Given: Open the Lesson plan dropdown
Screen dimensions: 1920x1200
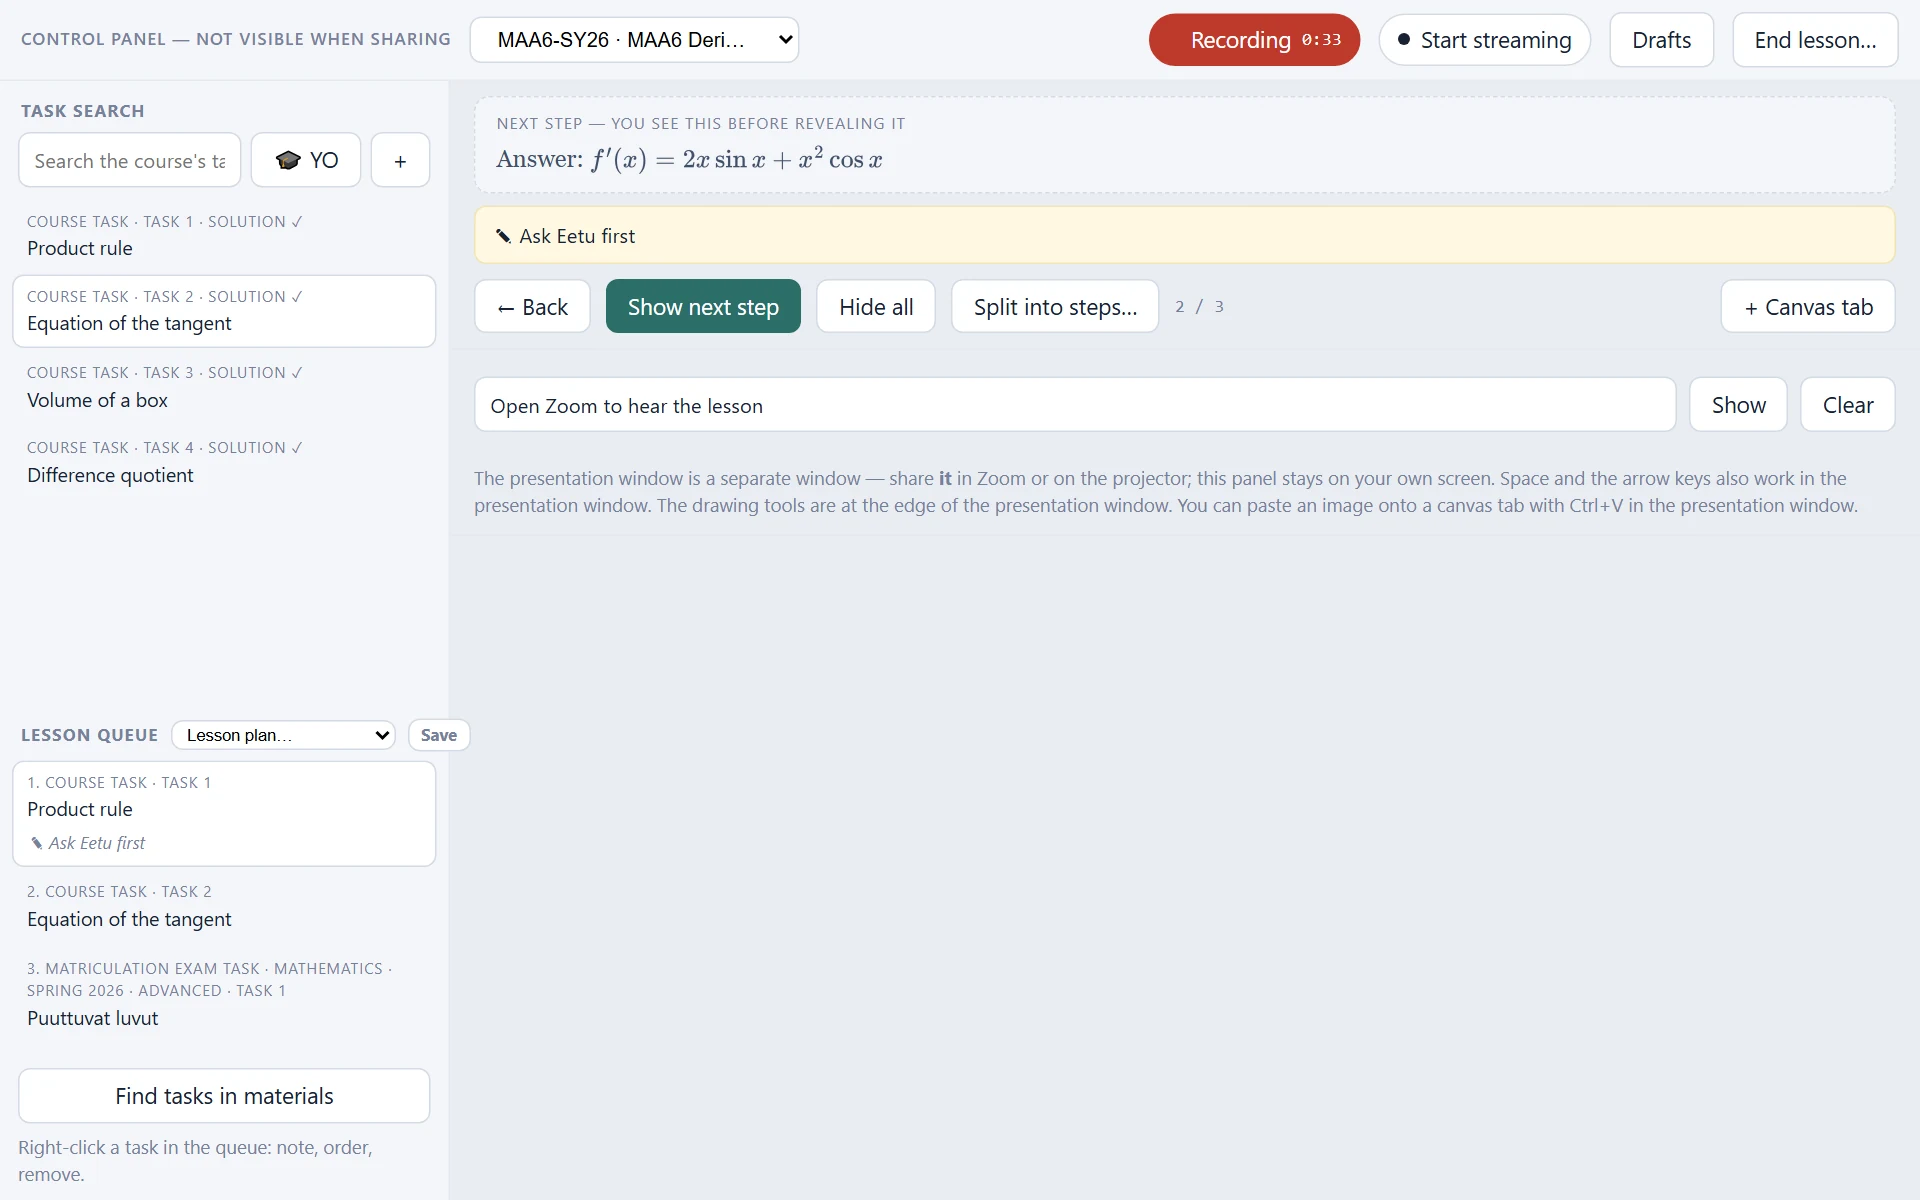Looking at the screenshot, I should tap(284, 735).
